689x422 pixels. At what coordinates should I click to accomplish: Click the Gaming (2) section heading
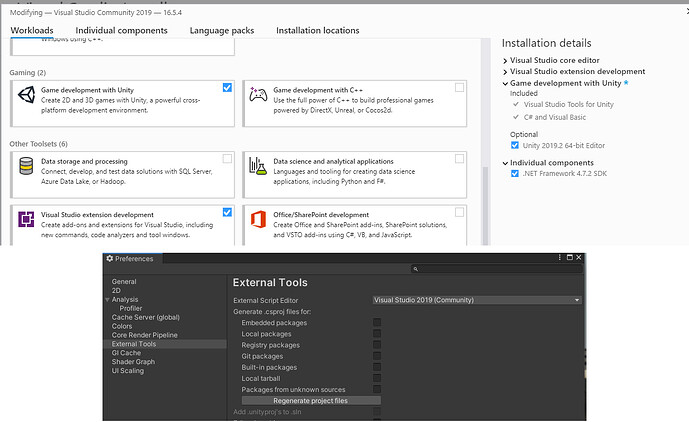28,73
